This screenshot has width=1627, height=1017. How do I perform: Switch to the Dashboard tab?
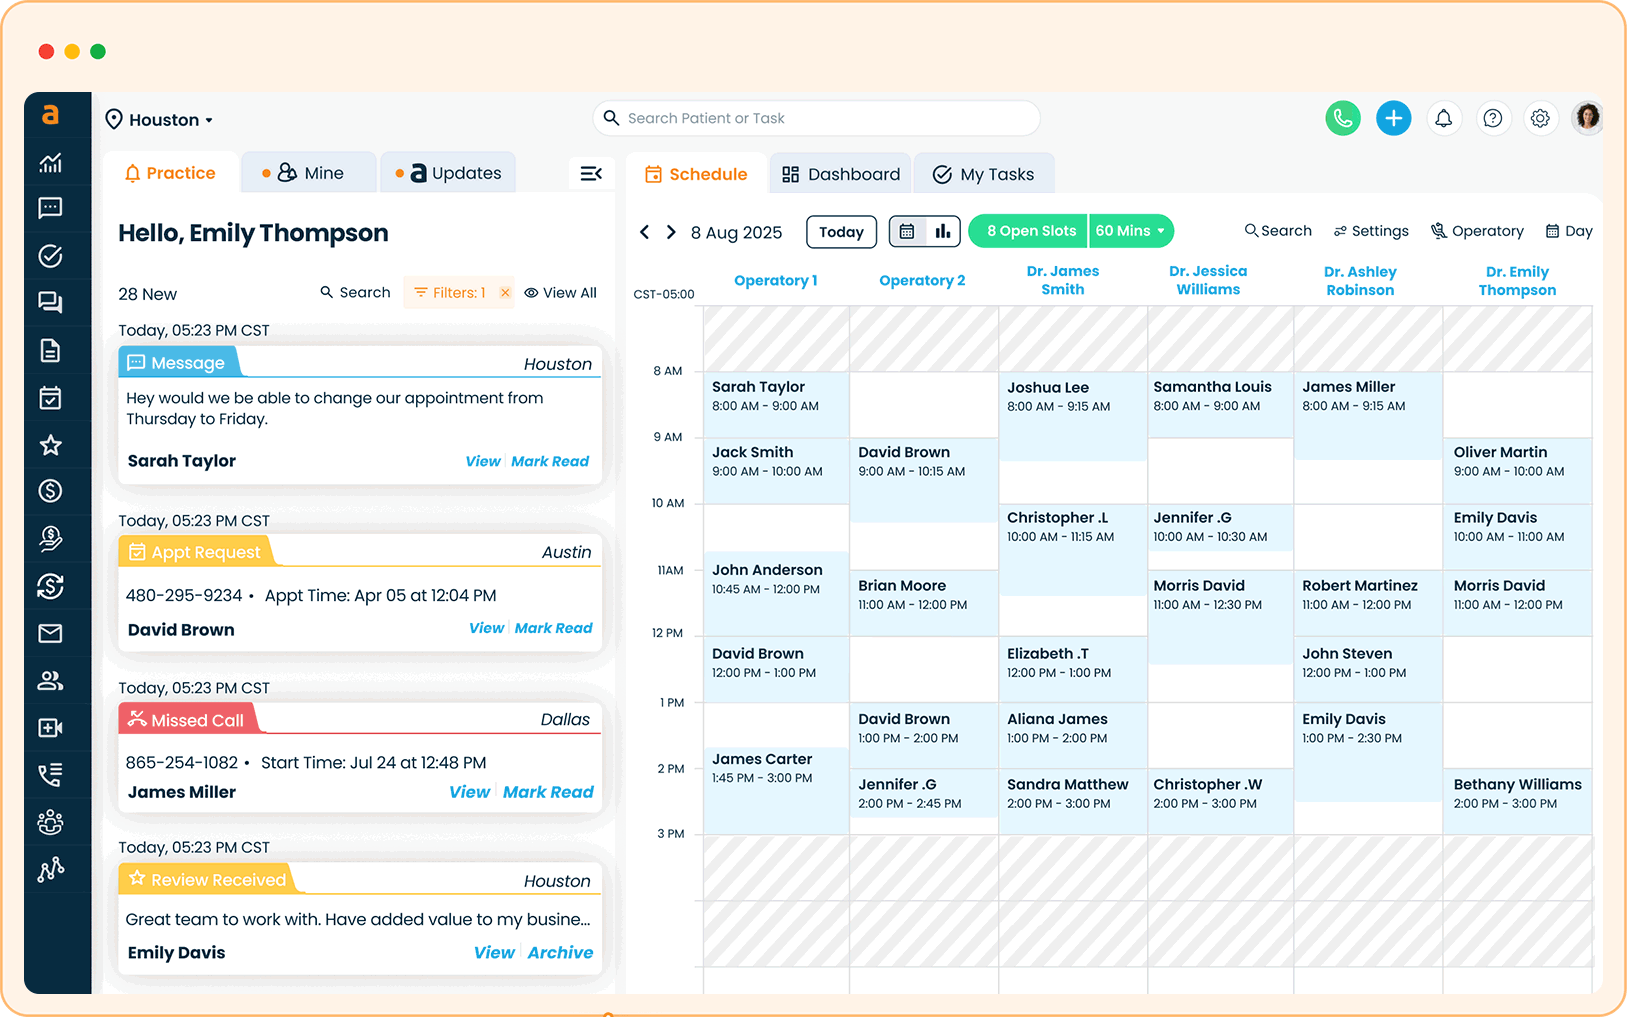841,174
